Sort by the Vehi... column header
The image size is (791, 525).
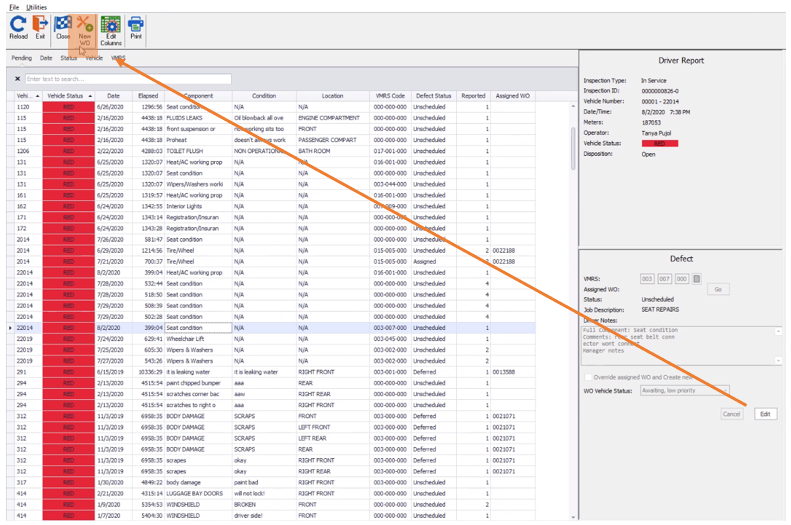point(23,96)
